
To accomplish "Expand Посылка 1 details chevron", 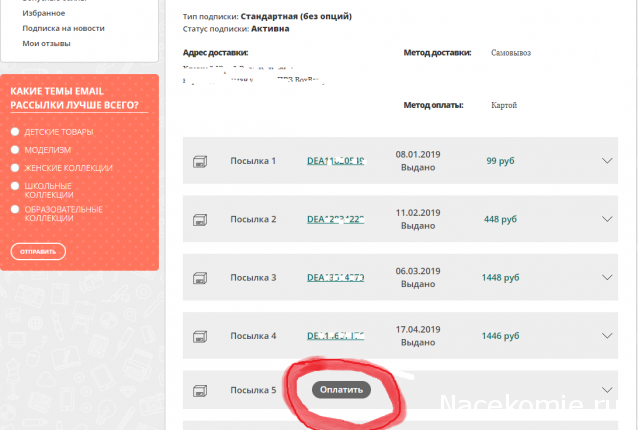I will [x=606, y=161].
